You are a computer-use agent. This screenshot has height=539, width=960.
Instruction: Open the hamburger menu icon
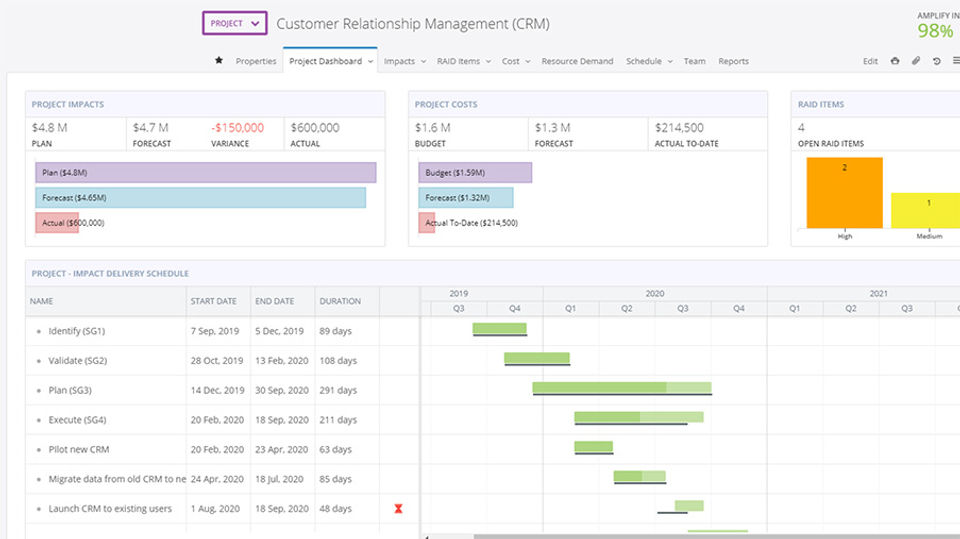(956, 61)
